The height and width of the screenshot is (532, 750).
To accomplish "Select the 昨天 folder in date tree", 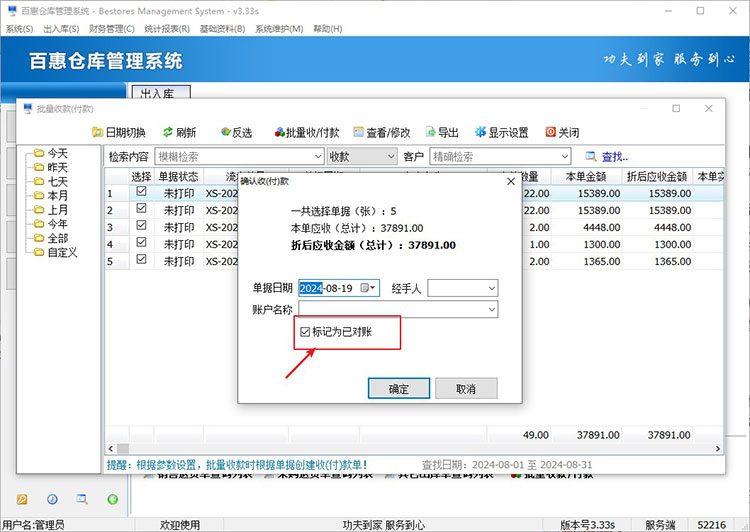I will [x=51, y=167].
